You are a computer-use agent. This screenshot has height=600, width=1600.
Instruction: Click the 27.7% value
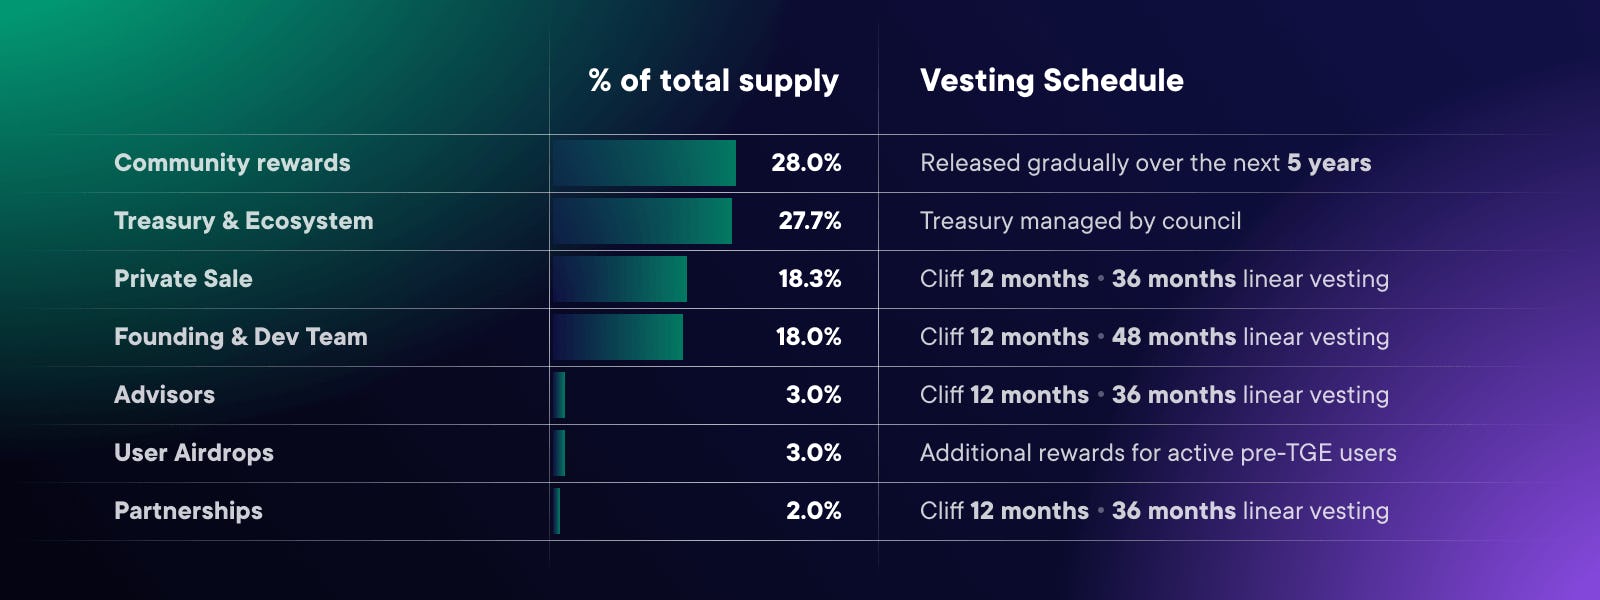(x=810, y=221)
